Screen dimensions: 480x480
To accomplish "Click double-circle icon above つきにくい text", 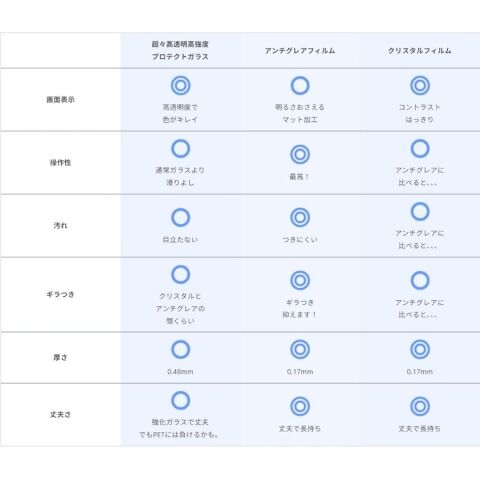I will click(x=300, y=217).
